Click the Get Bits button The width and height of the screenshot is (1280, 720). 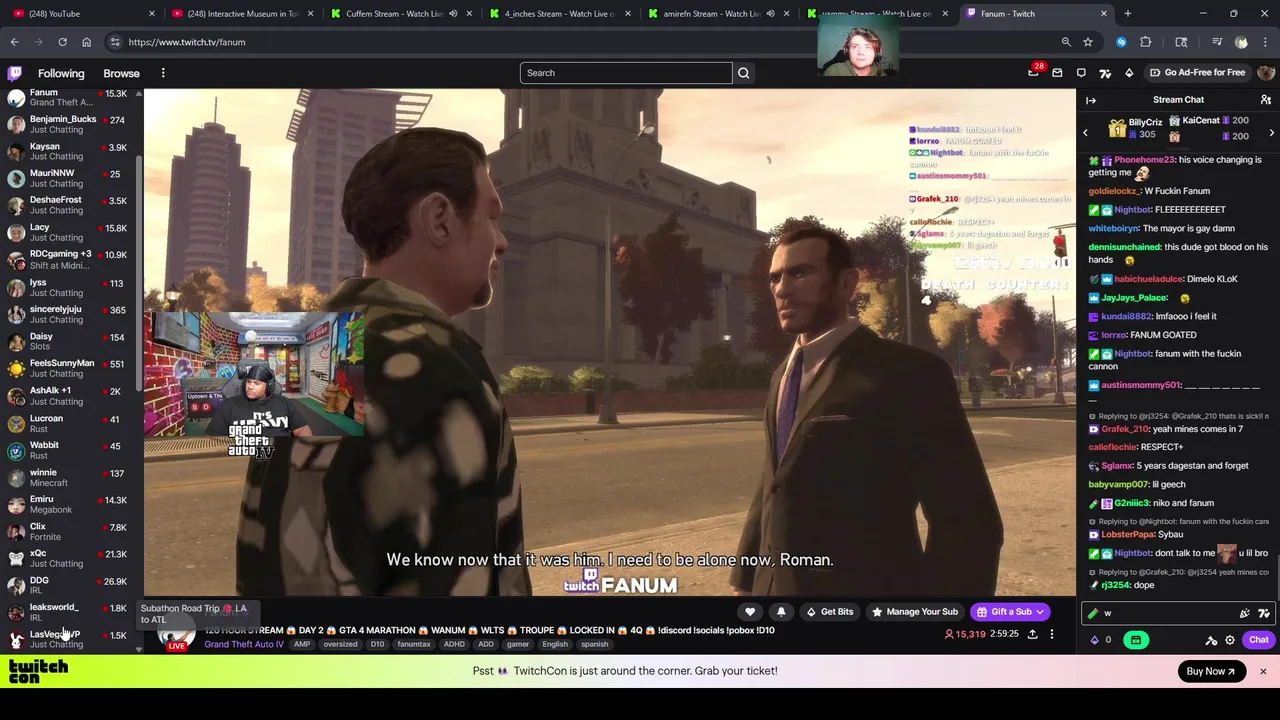click(830, 612)
